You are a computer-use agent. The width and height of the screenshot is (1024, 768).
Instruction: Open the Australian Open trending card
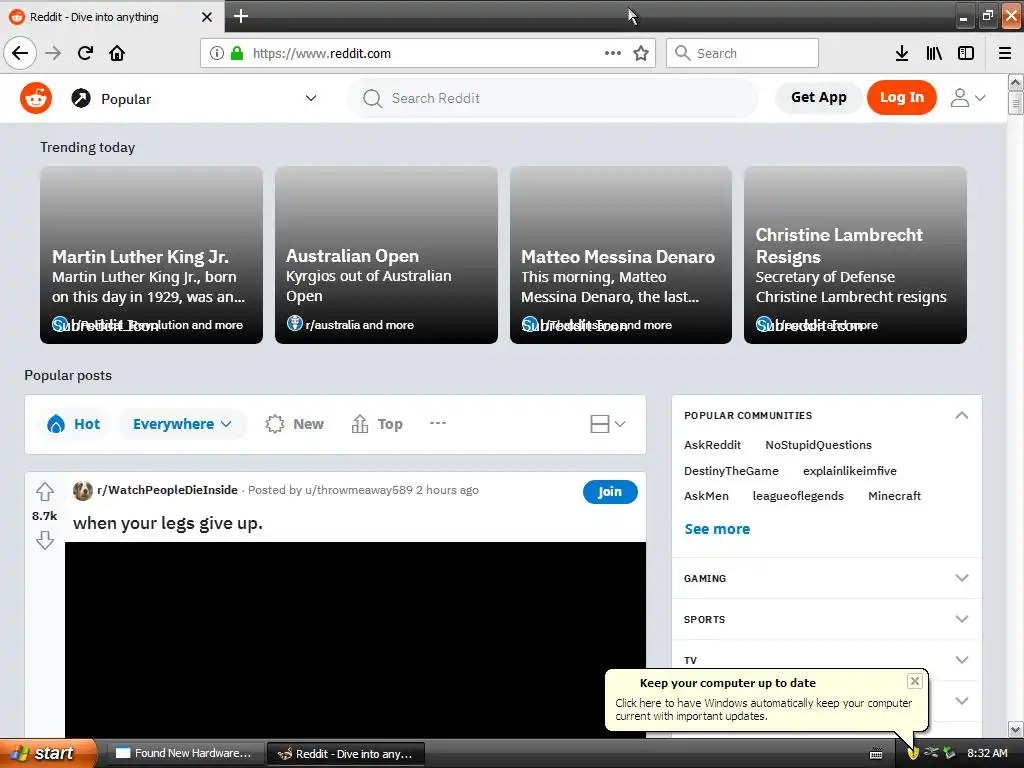(386, 255)
